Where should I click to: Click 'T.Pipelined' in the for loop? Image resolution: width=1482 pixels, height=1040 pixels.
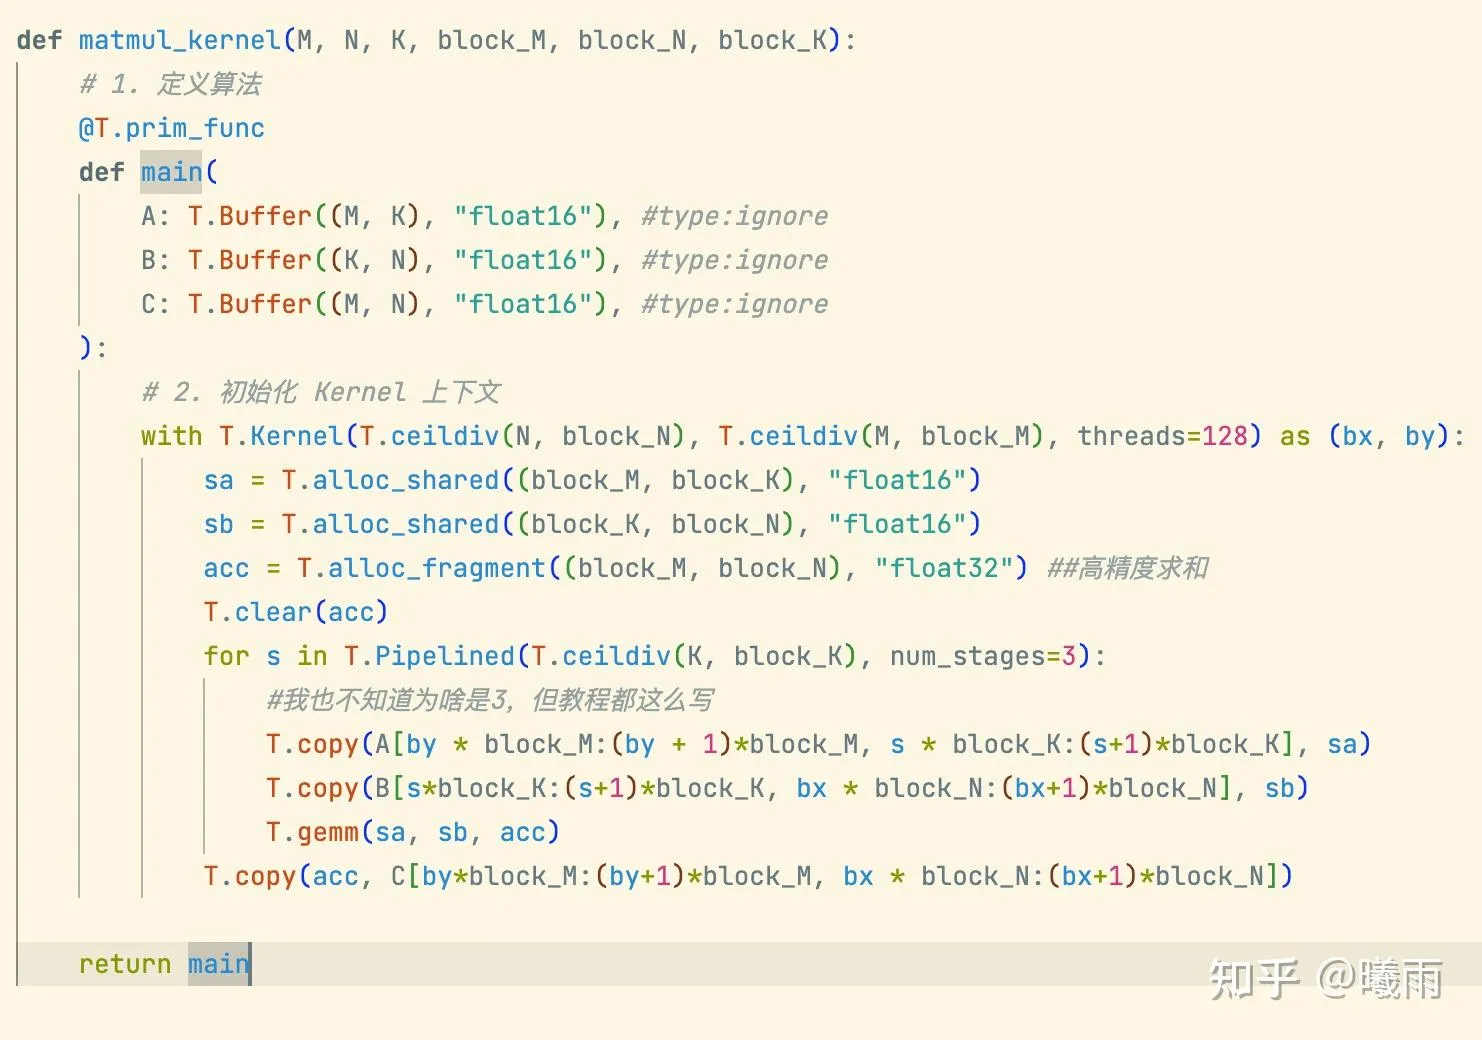point(429,656)
